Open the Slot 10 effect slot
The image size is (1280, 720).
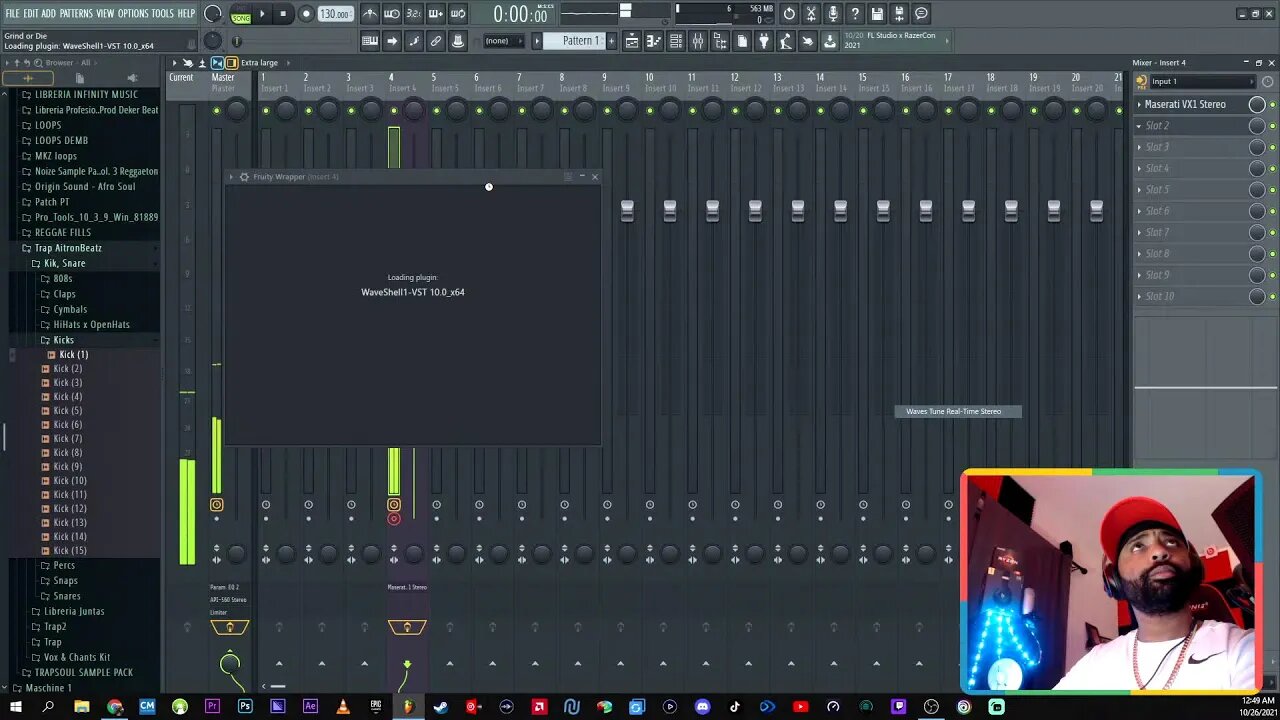pyautogui.click(x=1190, y=296)
